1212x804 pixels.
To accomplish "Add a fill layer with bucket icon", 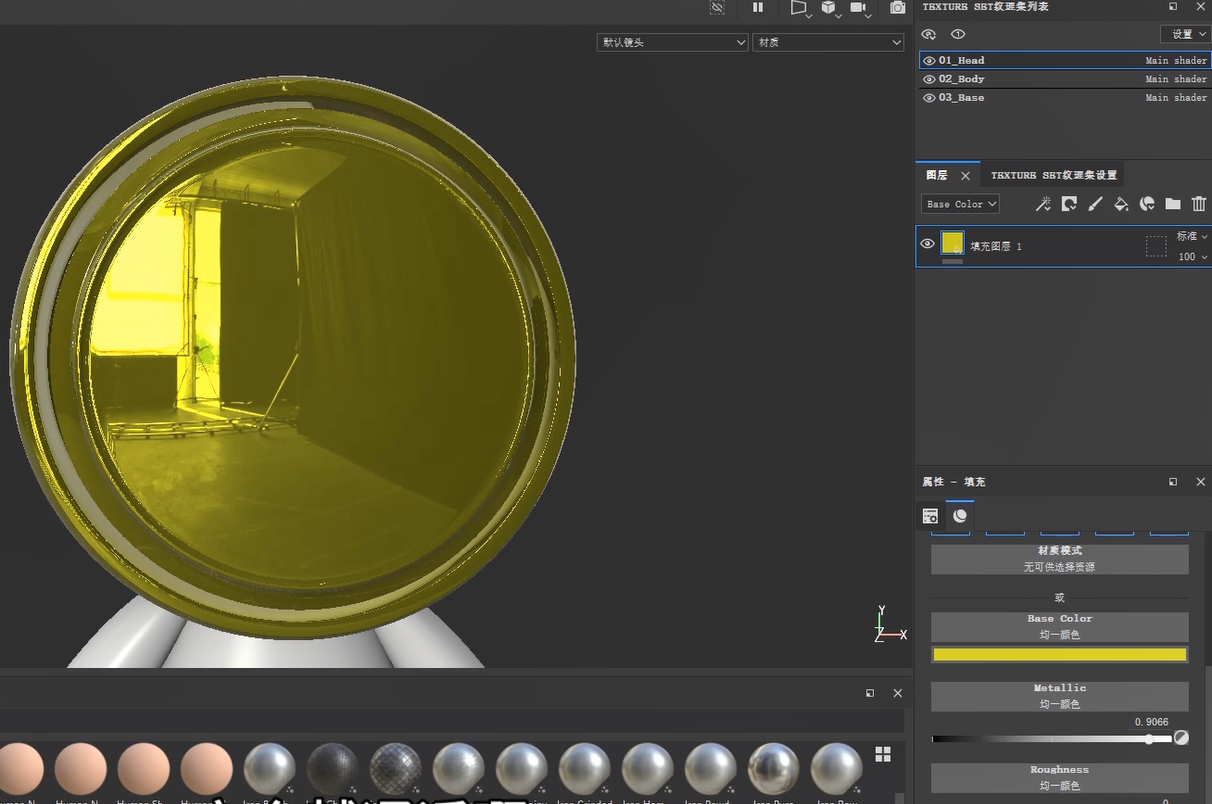I will 1121,204.
